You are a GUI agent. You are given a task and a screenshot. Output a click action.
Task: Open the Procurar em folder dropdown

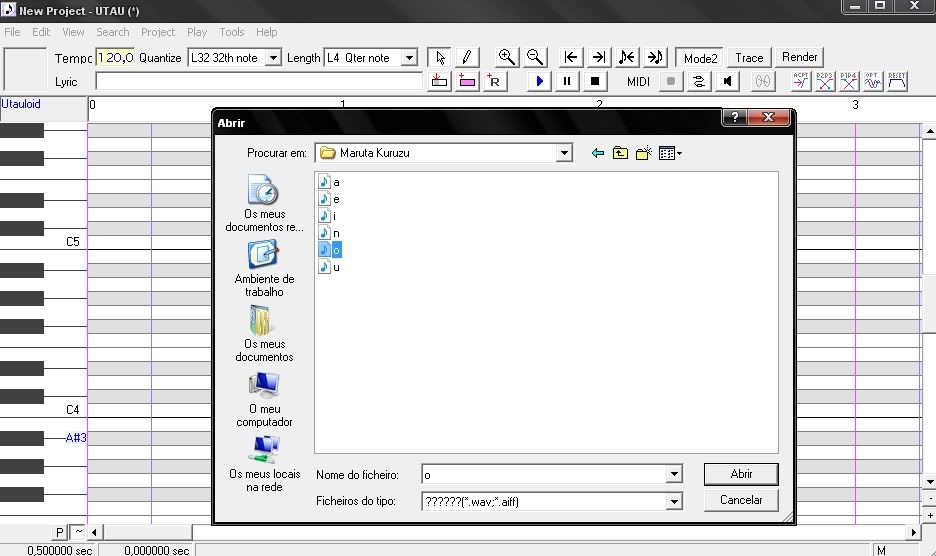click(564, 153)
